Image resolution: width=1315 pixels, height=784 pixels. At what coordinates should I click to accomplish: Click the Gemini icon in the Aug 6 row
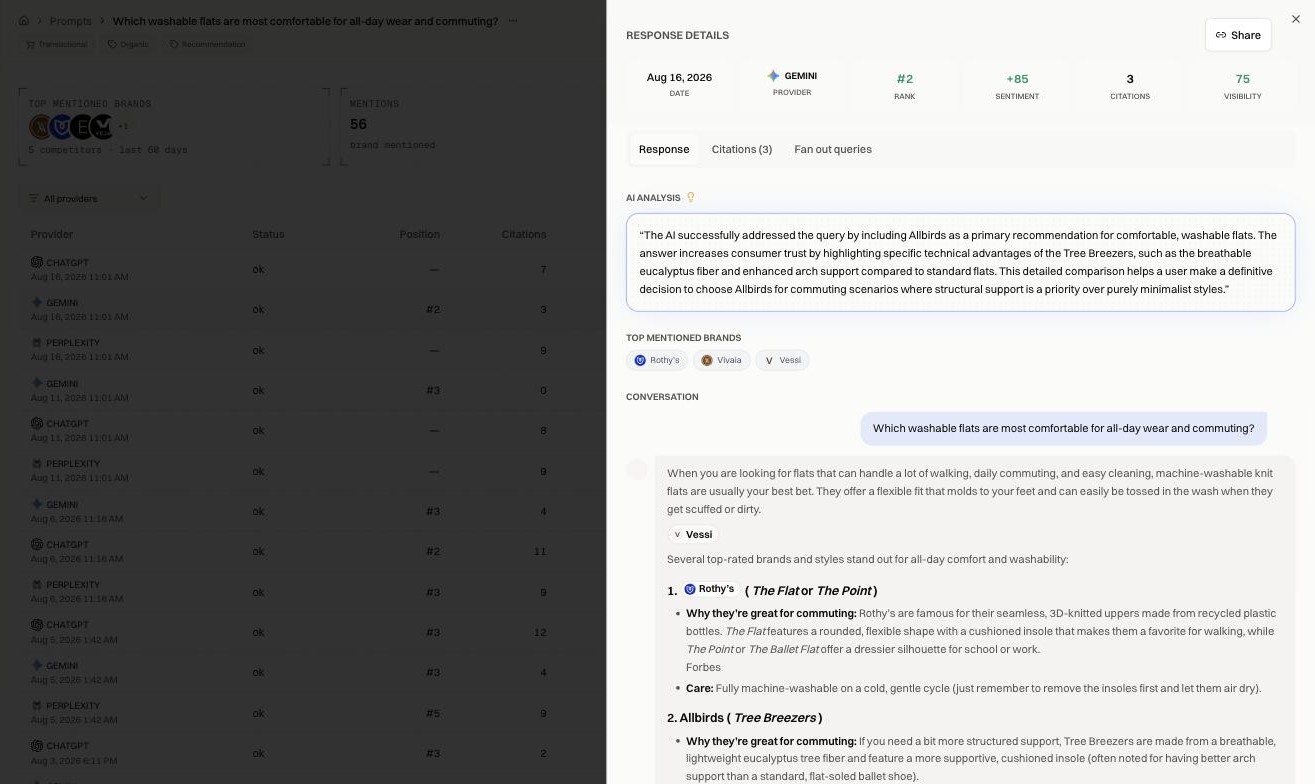(36, 505)
